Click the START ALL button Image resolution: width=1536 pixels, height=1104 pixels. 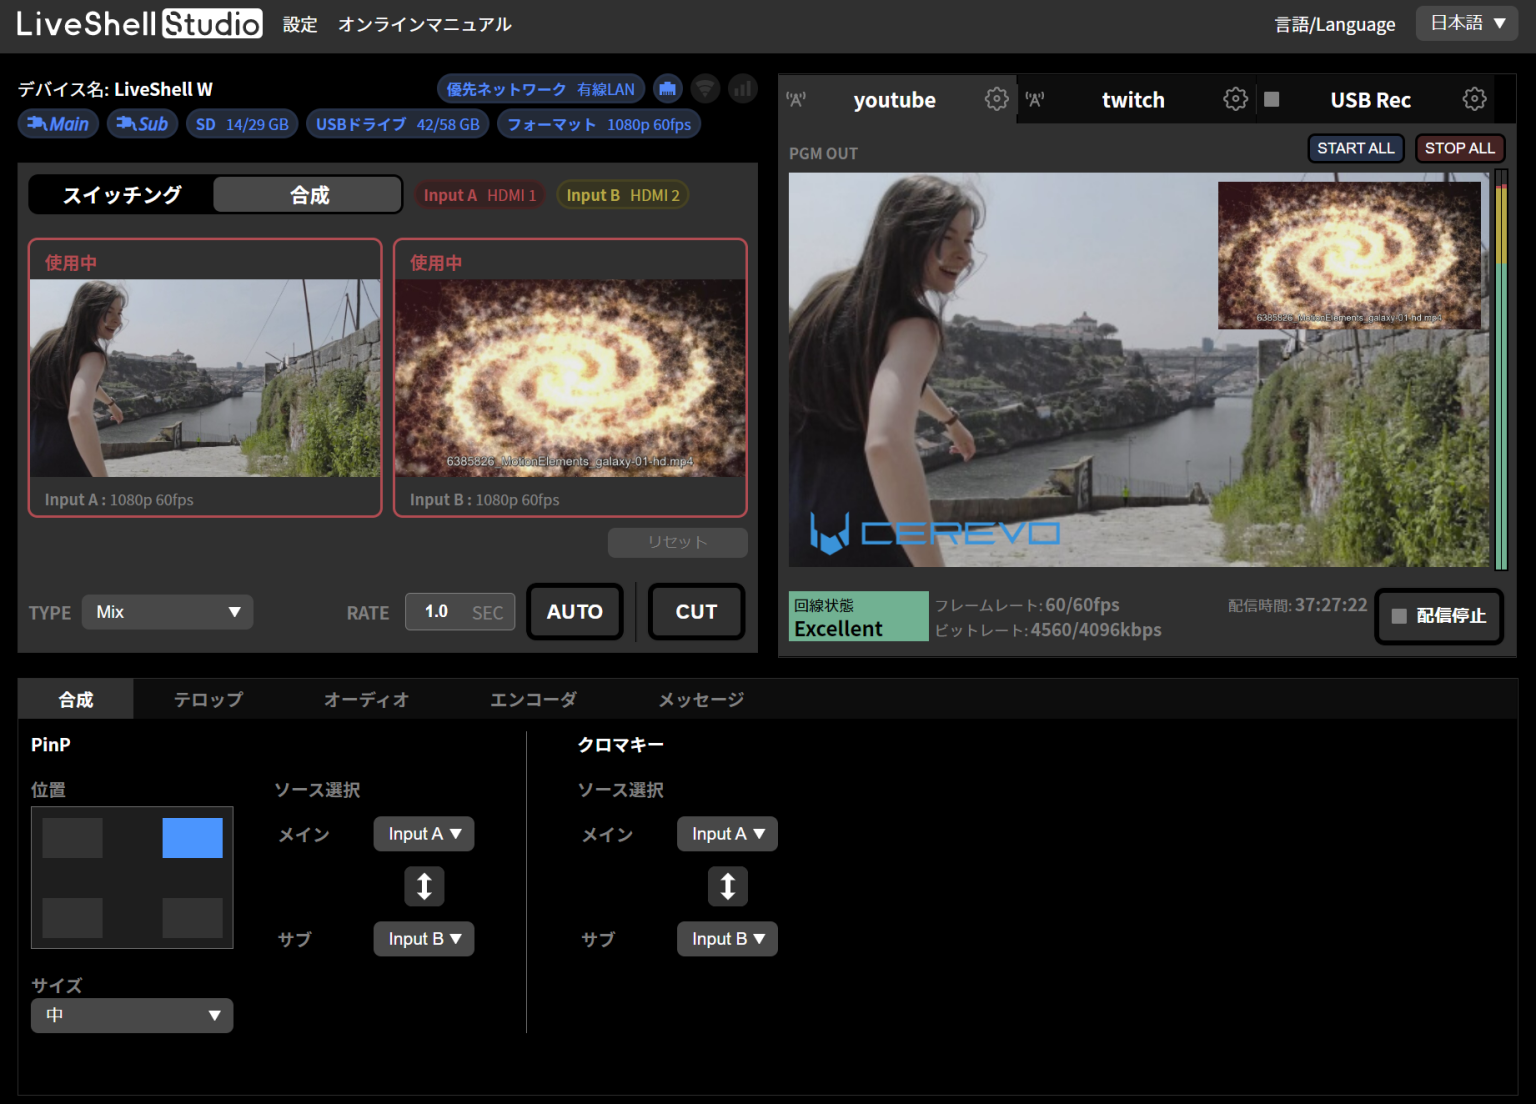coord(1356,147)
